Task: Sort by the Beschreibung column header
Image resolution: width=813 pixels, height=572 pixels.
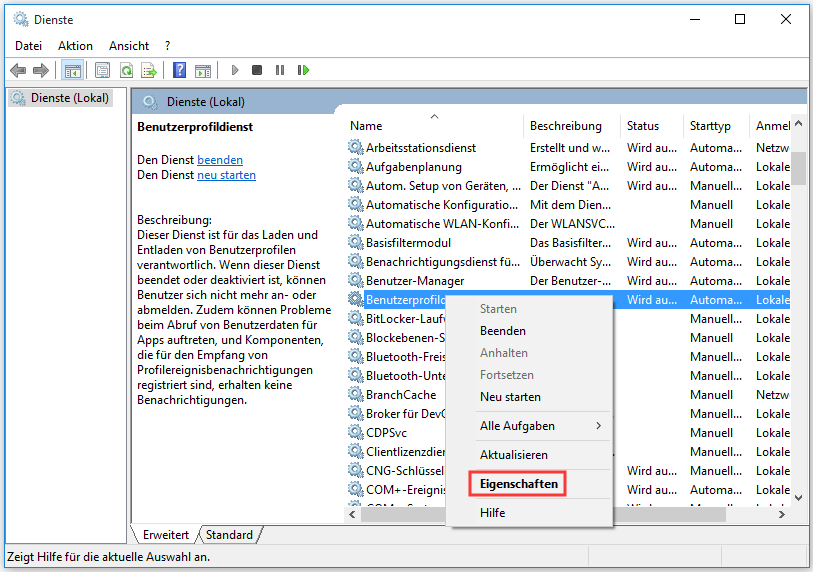Action: (x=572, y=125)
